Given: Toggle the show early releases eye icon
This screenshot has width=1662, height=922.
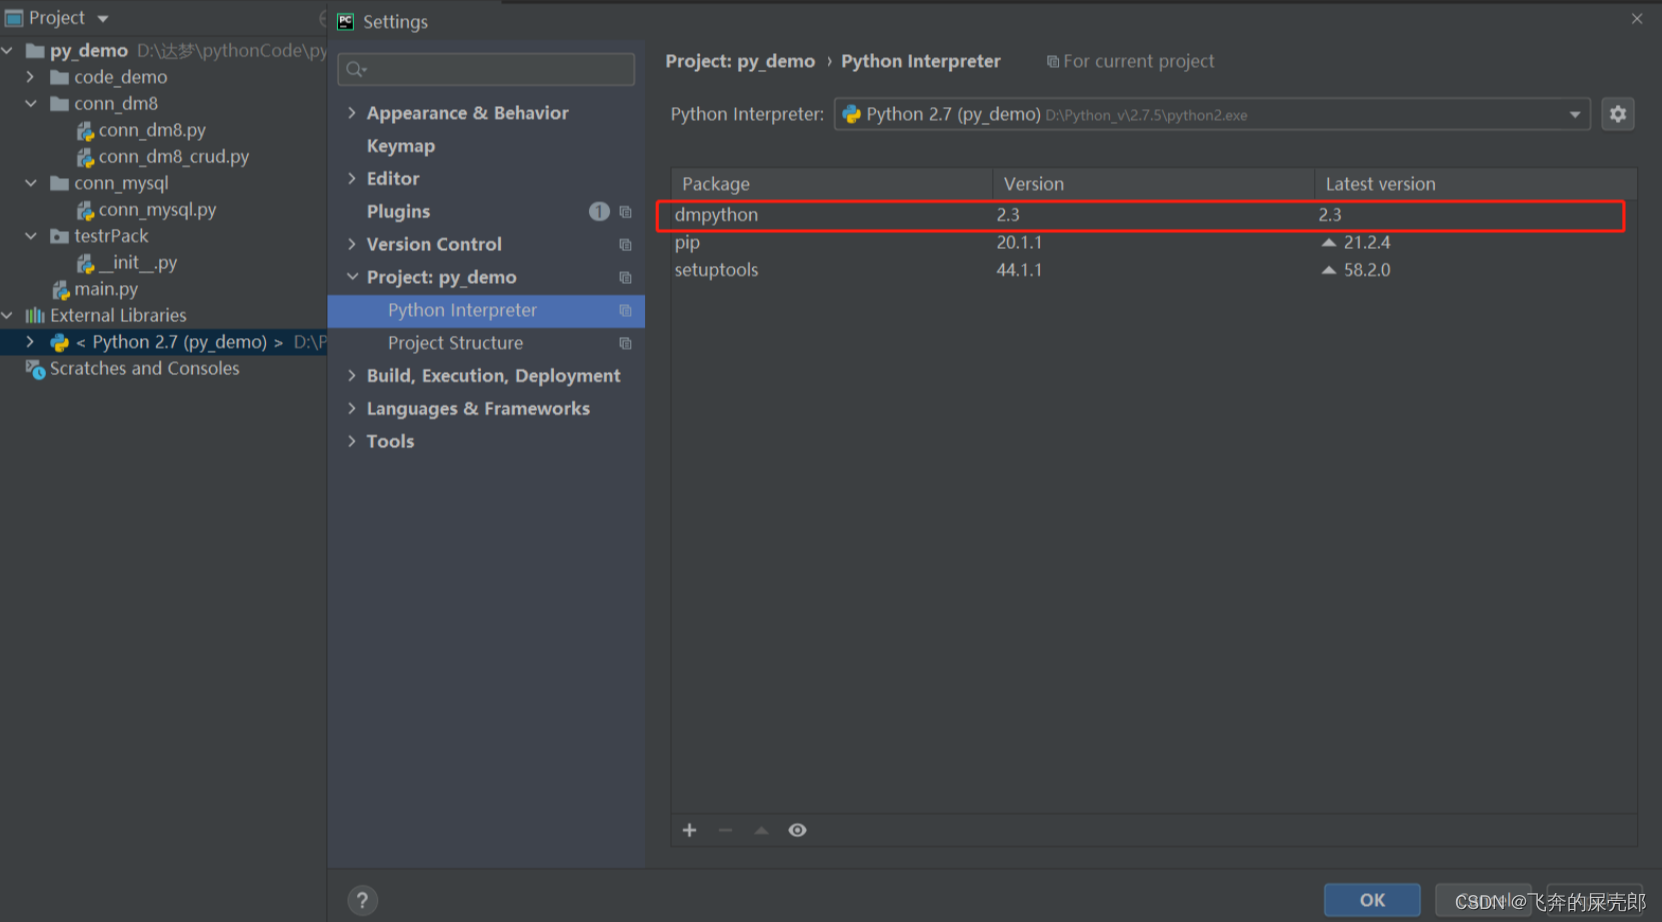Looking at the screenshot, I should coord(797,830).
